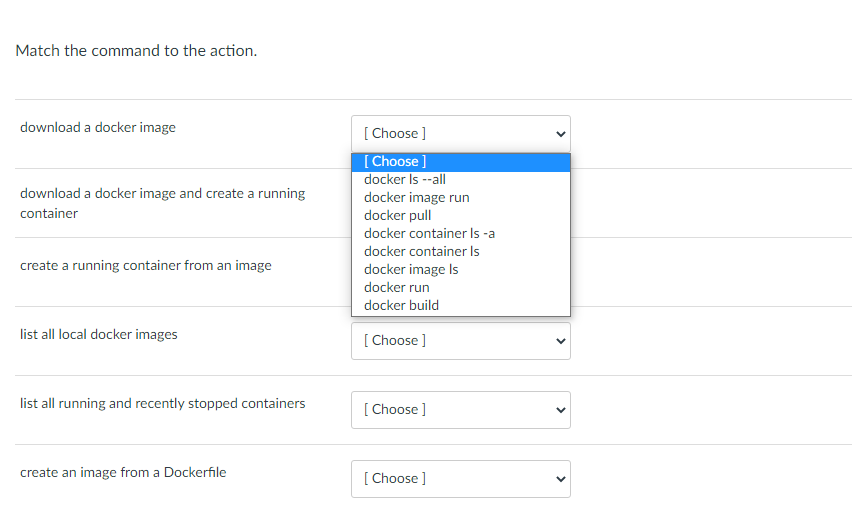Click the first row's "download a docker image" label
The width and height of the screenshot is (866, 526).
point(98,127)
